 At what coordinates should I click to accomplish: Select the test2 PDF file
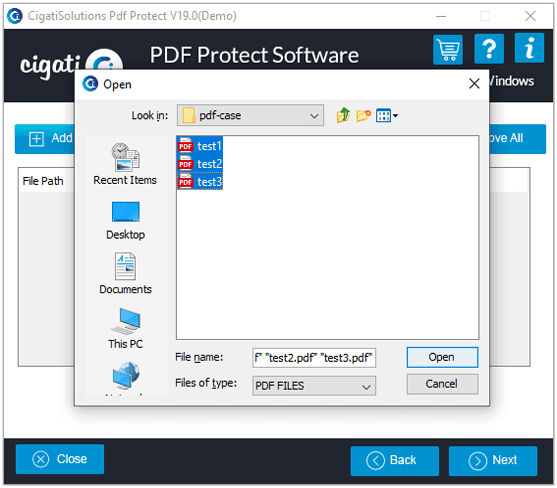pos(200,164)
